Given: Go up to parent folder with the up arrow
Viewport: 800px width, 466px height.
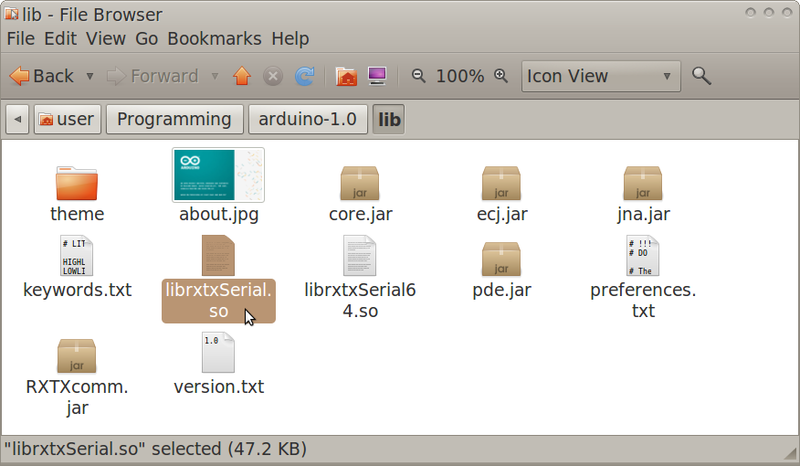Looking at the screenshot, I should click(x=242, y=77).
